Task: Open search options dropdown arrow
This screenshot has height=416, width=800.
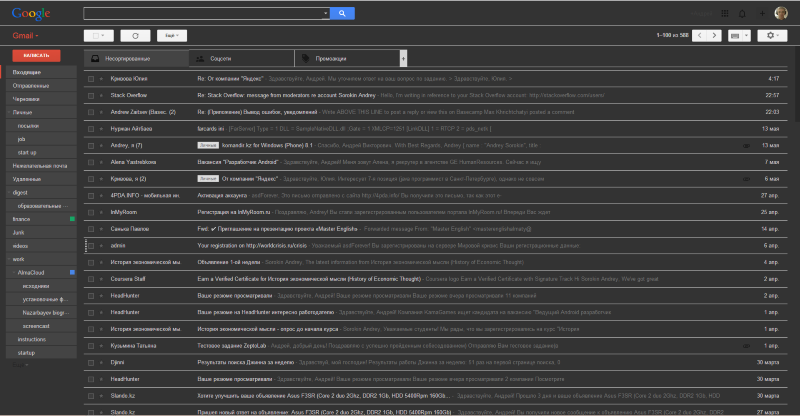Action: click(326, 14)
